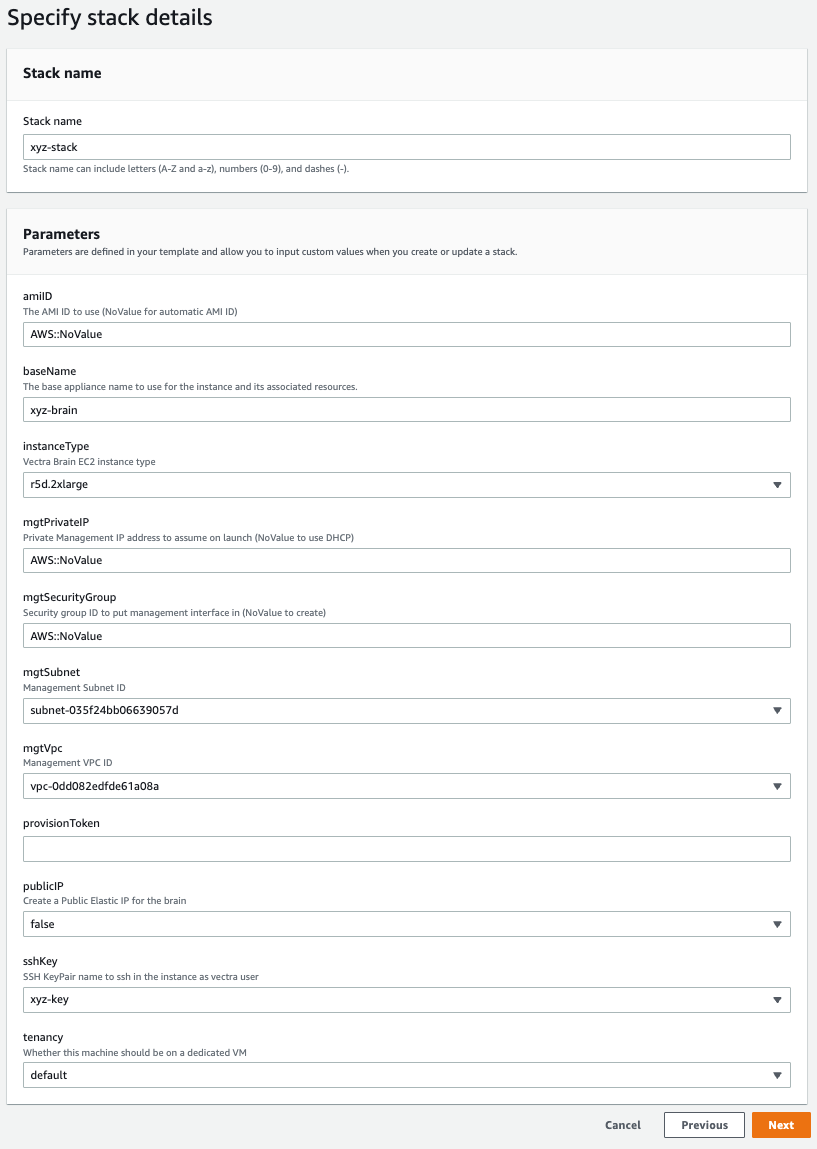Screen dimensions: 817x1149
Task: Focus the amiID input field
Action: (x=406, y=334)
